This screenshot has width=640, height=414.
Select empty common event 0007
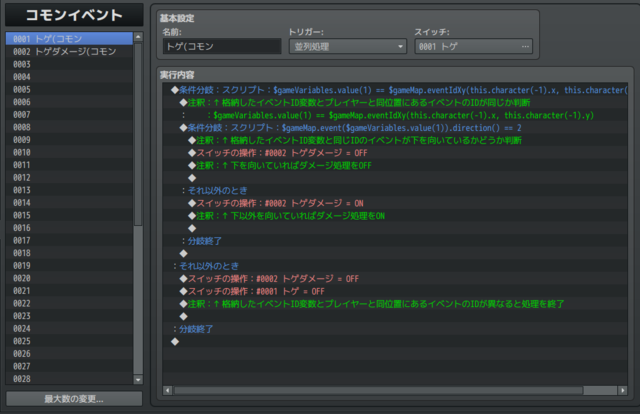point(69,115)
